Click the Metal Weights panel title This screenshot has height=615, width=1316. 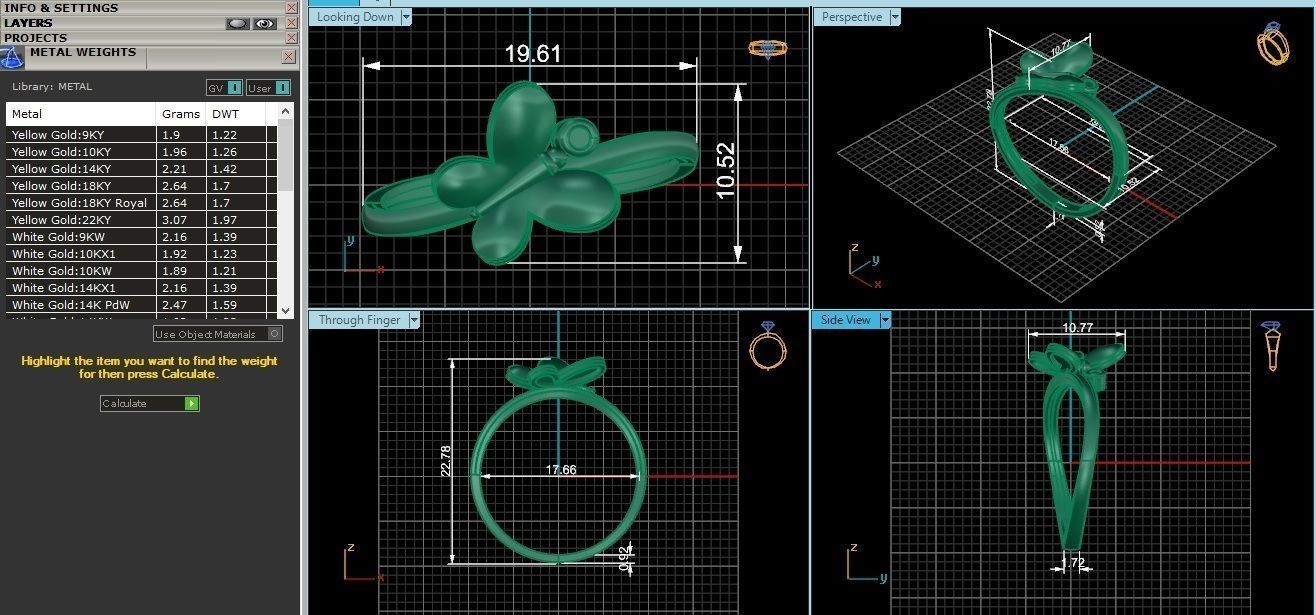pyautogui.click(x=83, y=53)
